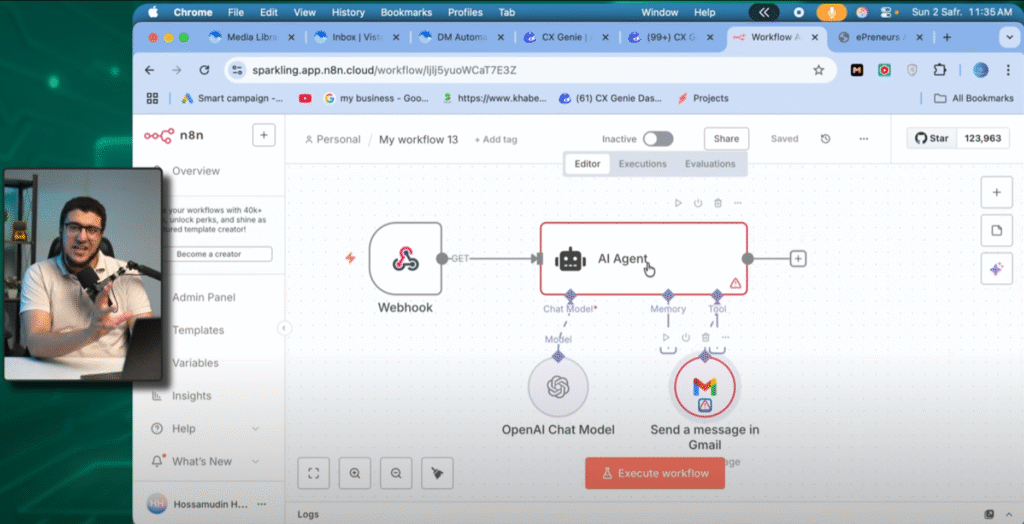Click the n8n logo
The height and width of the screenshot is (524, 1024).
pos(172,135)
